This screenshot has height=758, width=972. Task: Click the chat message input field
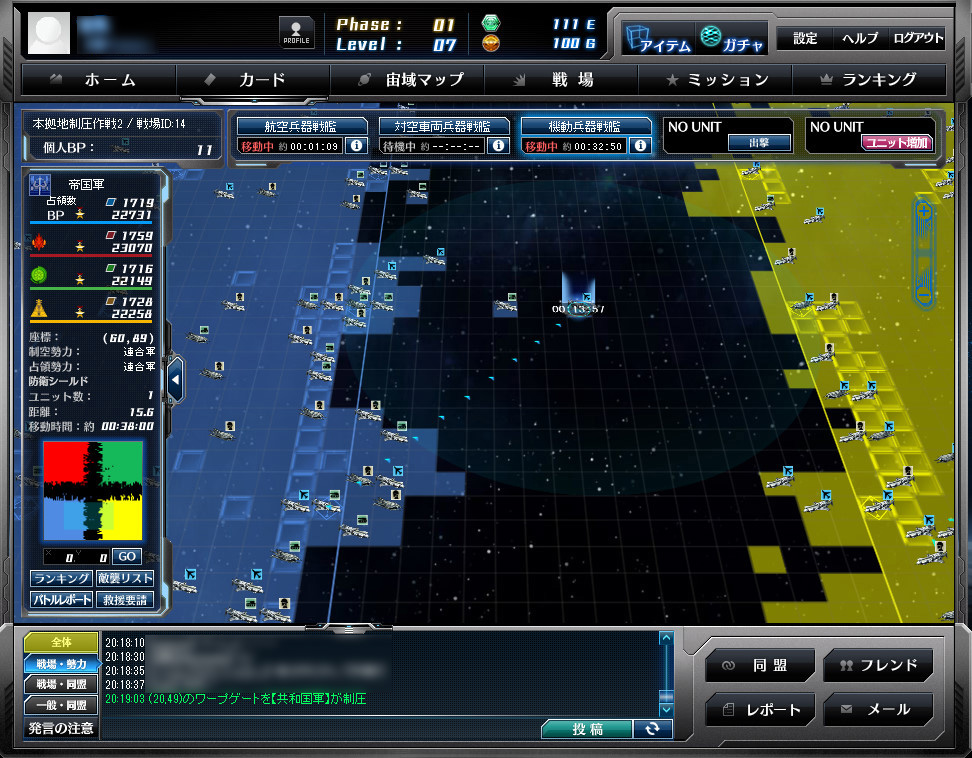click(320, 729)
